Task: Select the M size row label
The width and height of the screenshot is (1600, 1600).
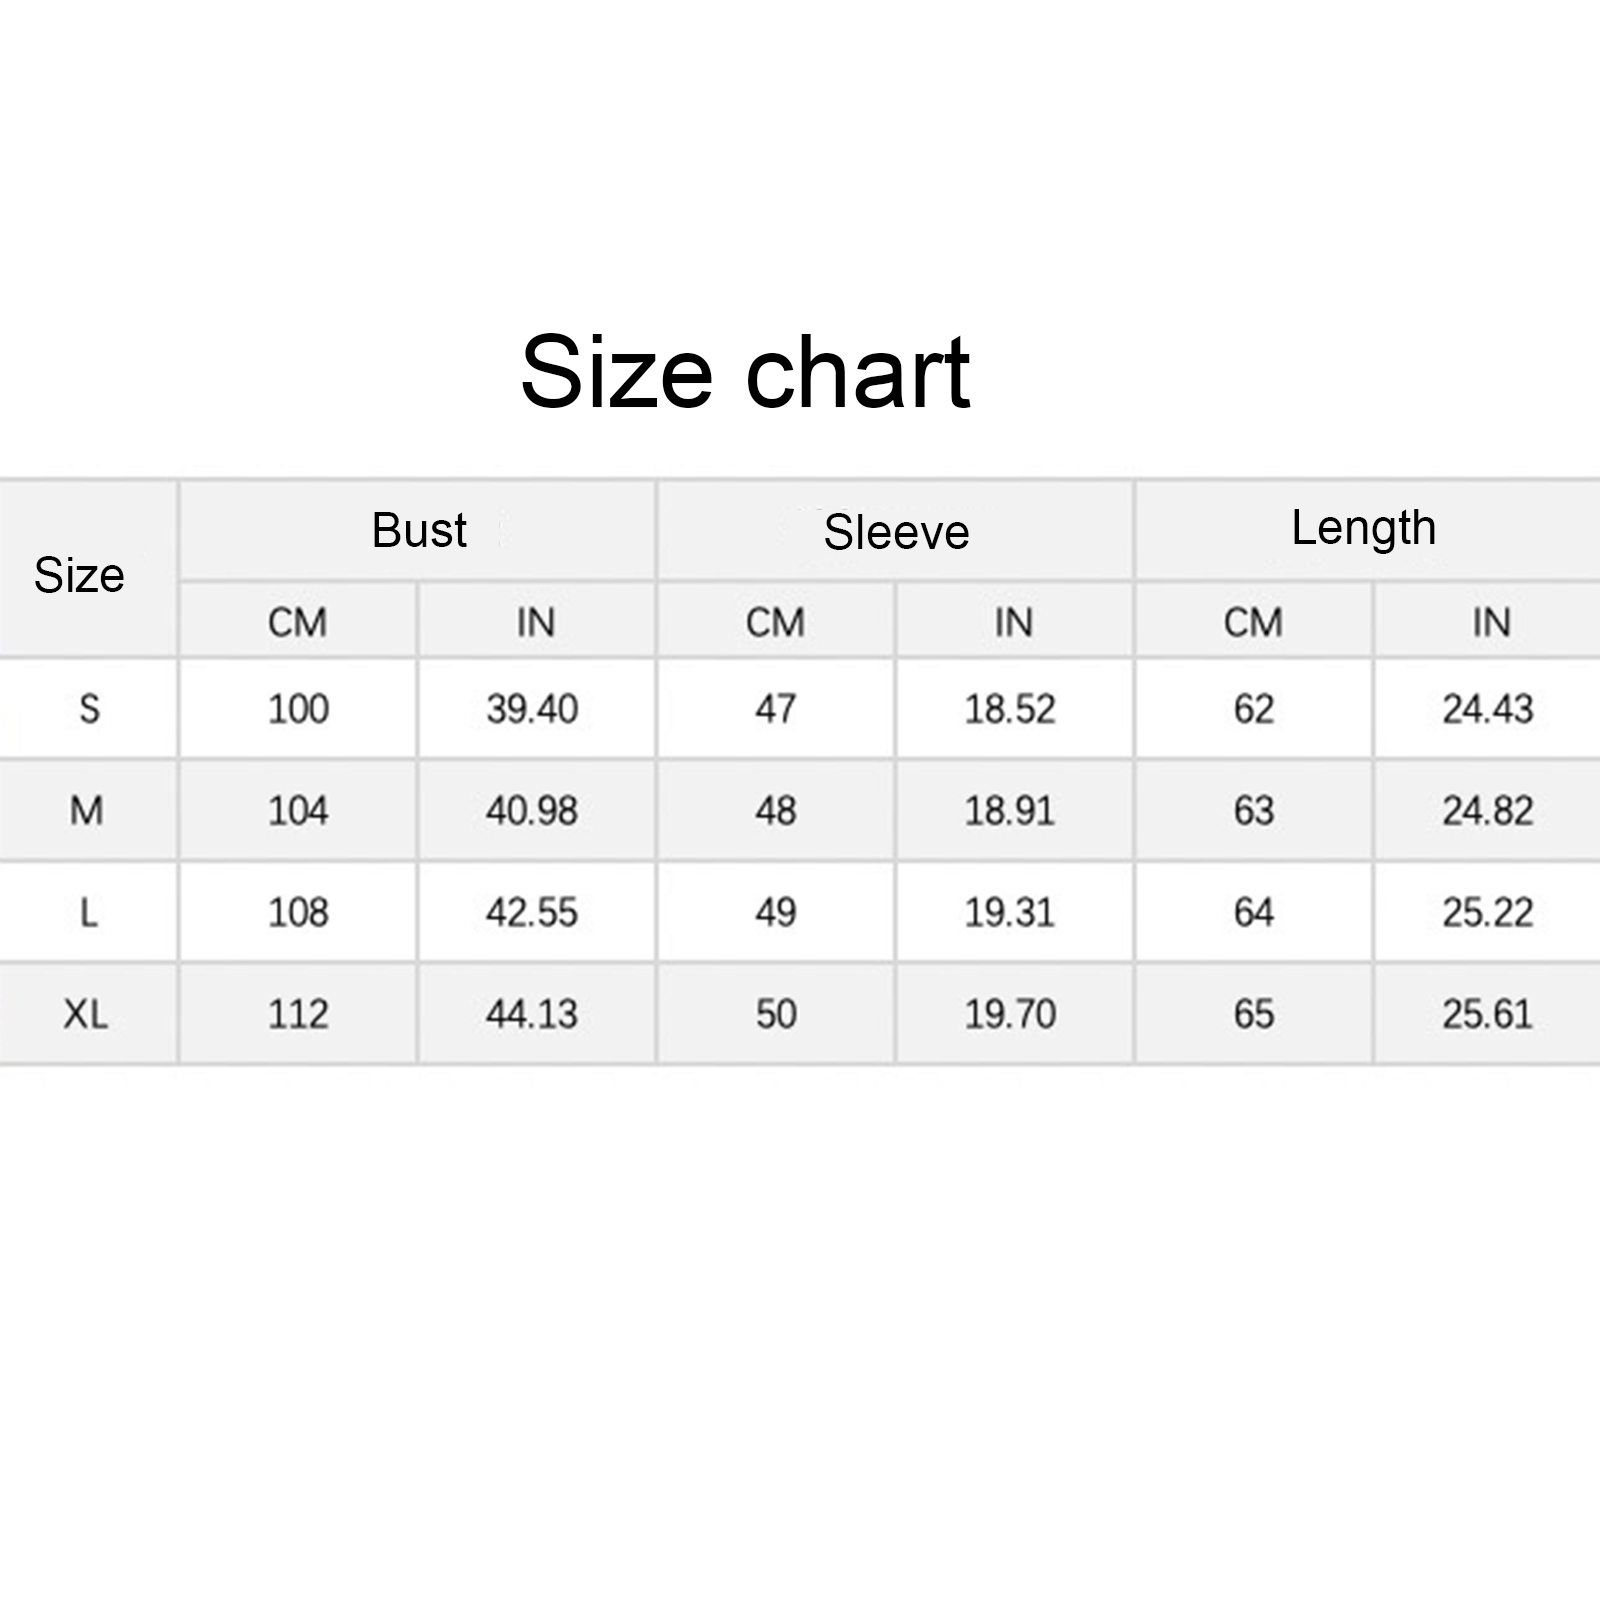Action: click(87, 810)
